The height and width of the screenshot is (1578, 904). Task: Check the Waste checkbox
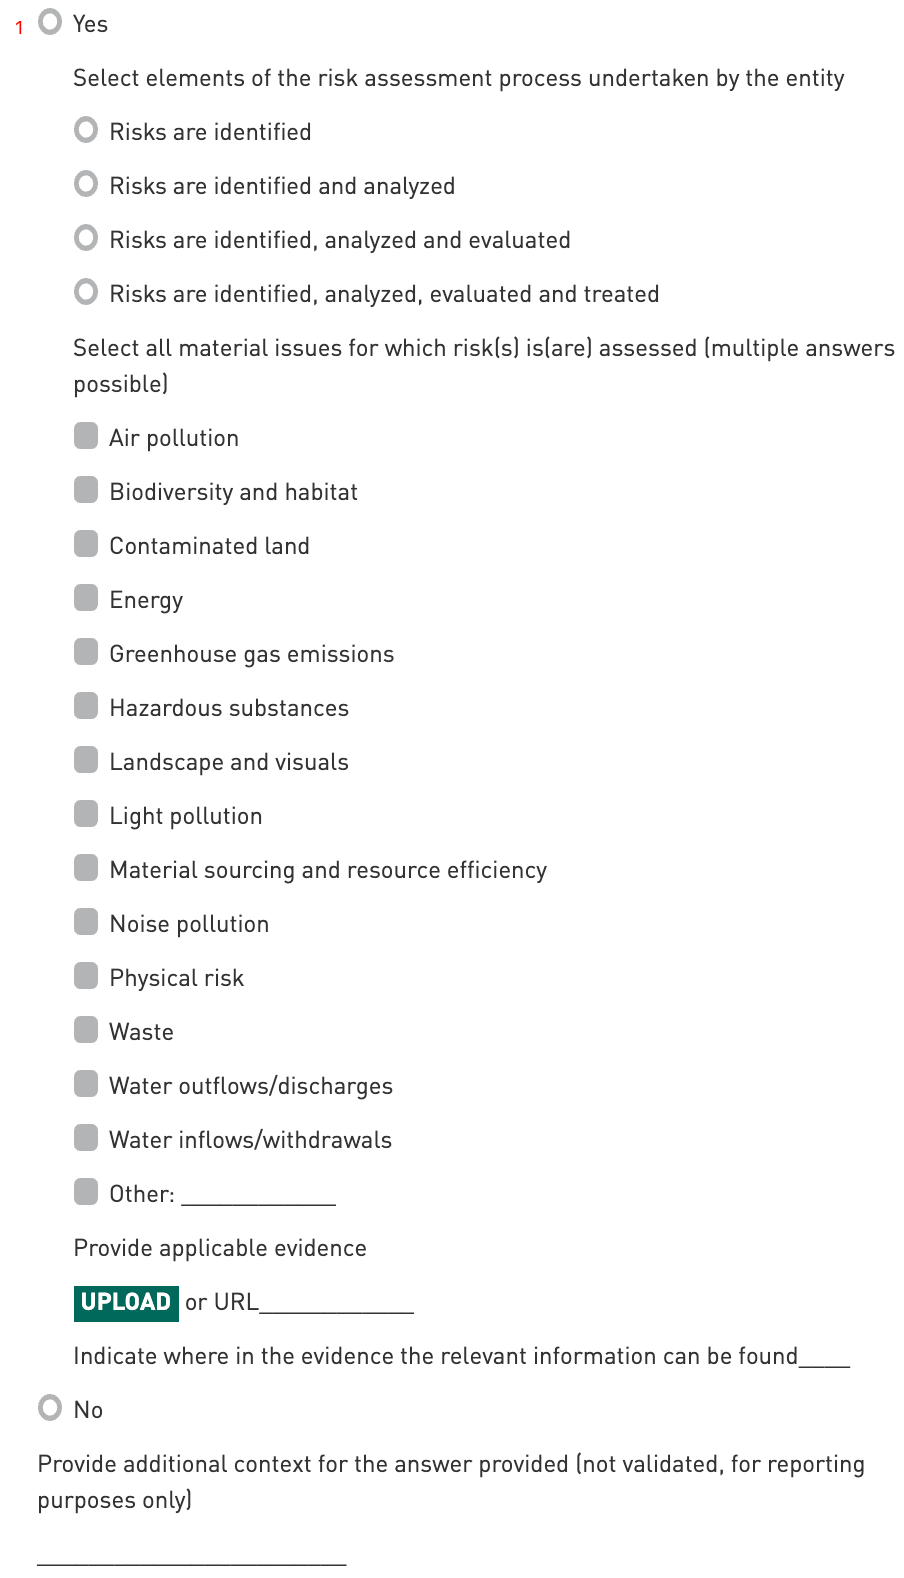click(x=87, y=1030)
